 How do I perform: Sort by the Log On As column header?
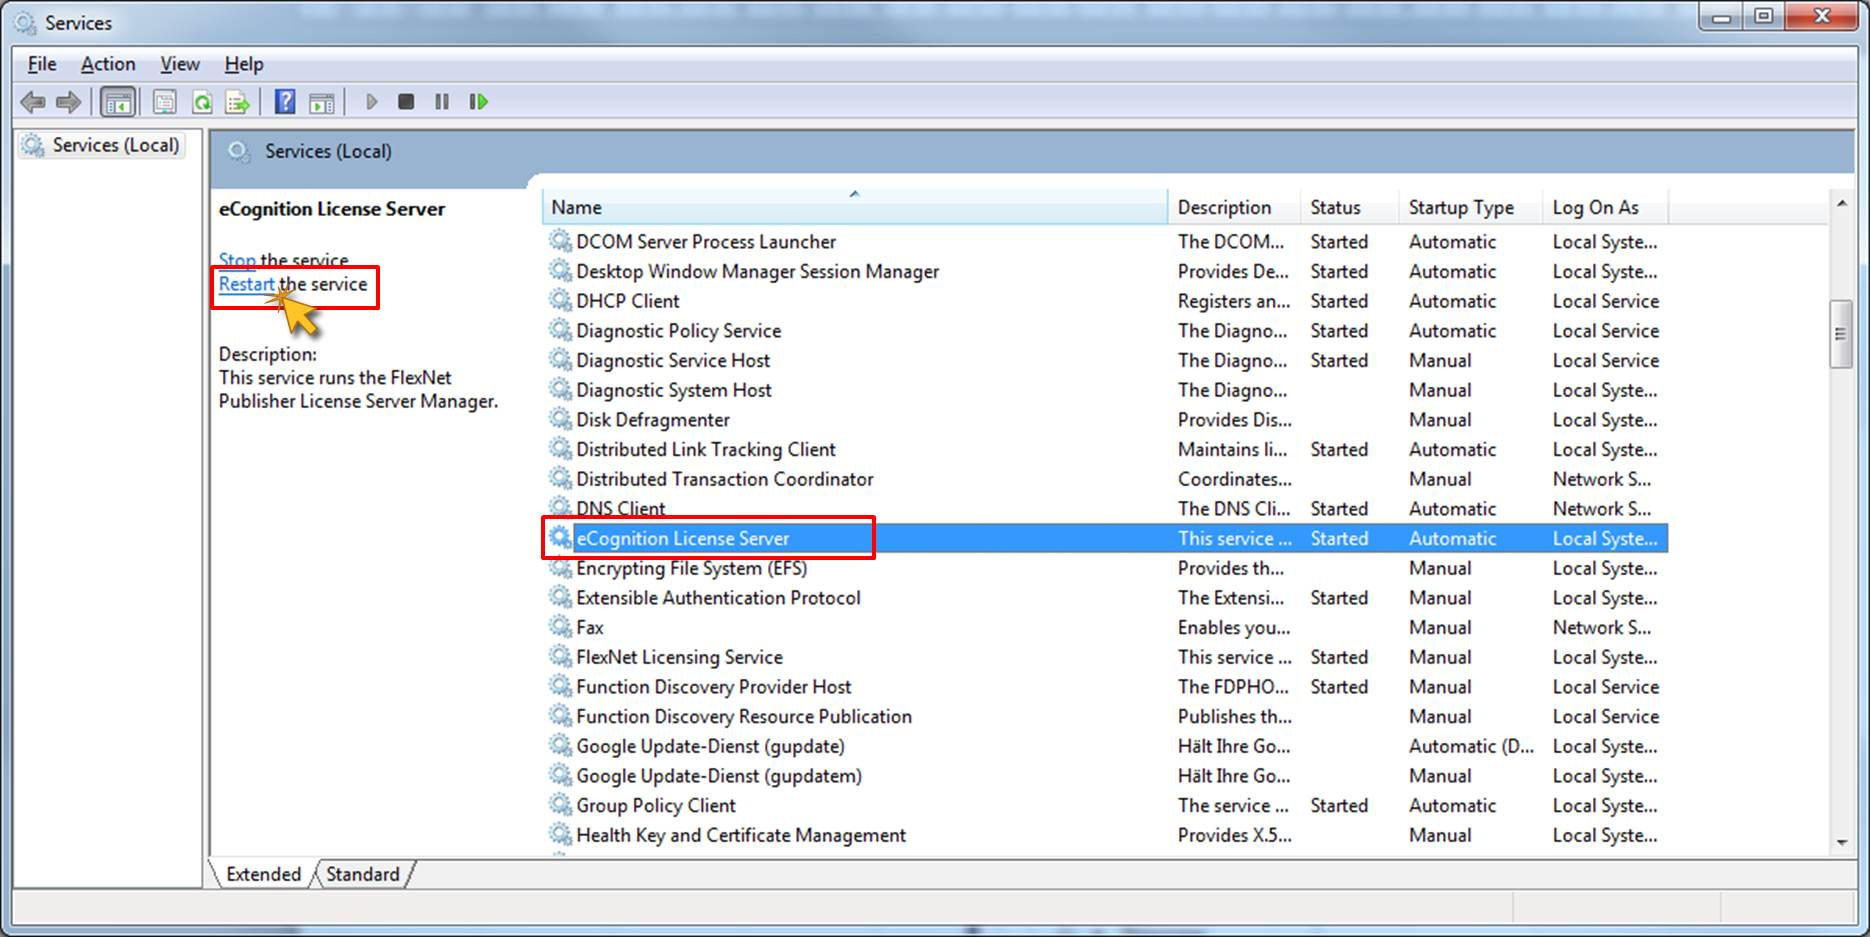point(1605,207)
